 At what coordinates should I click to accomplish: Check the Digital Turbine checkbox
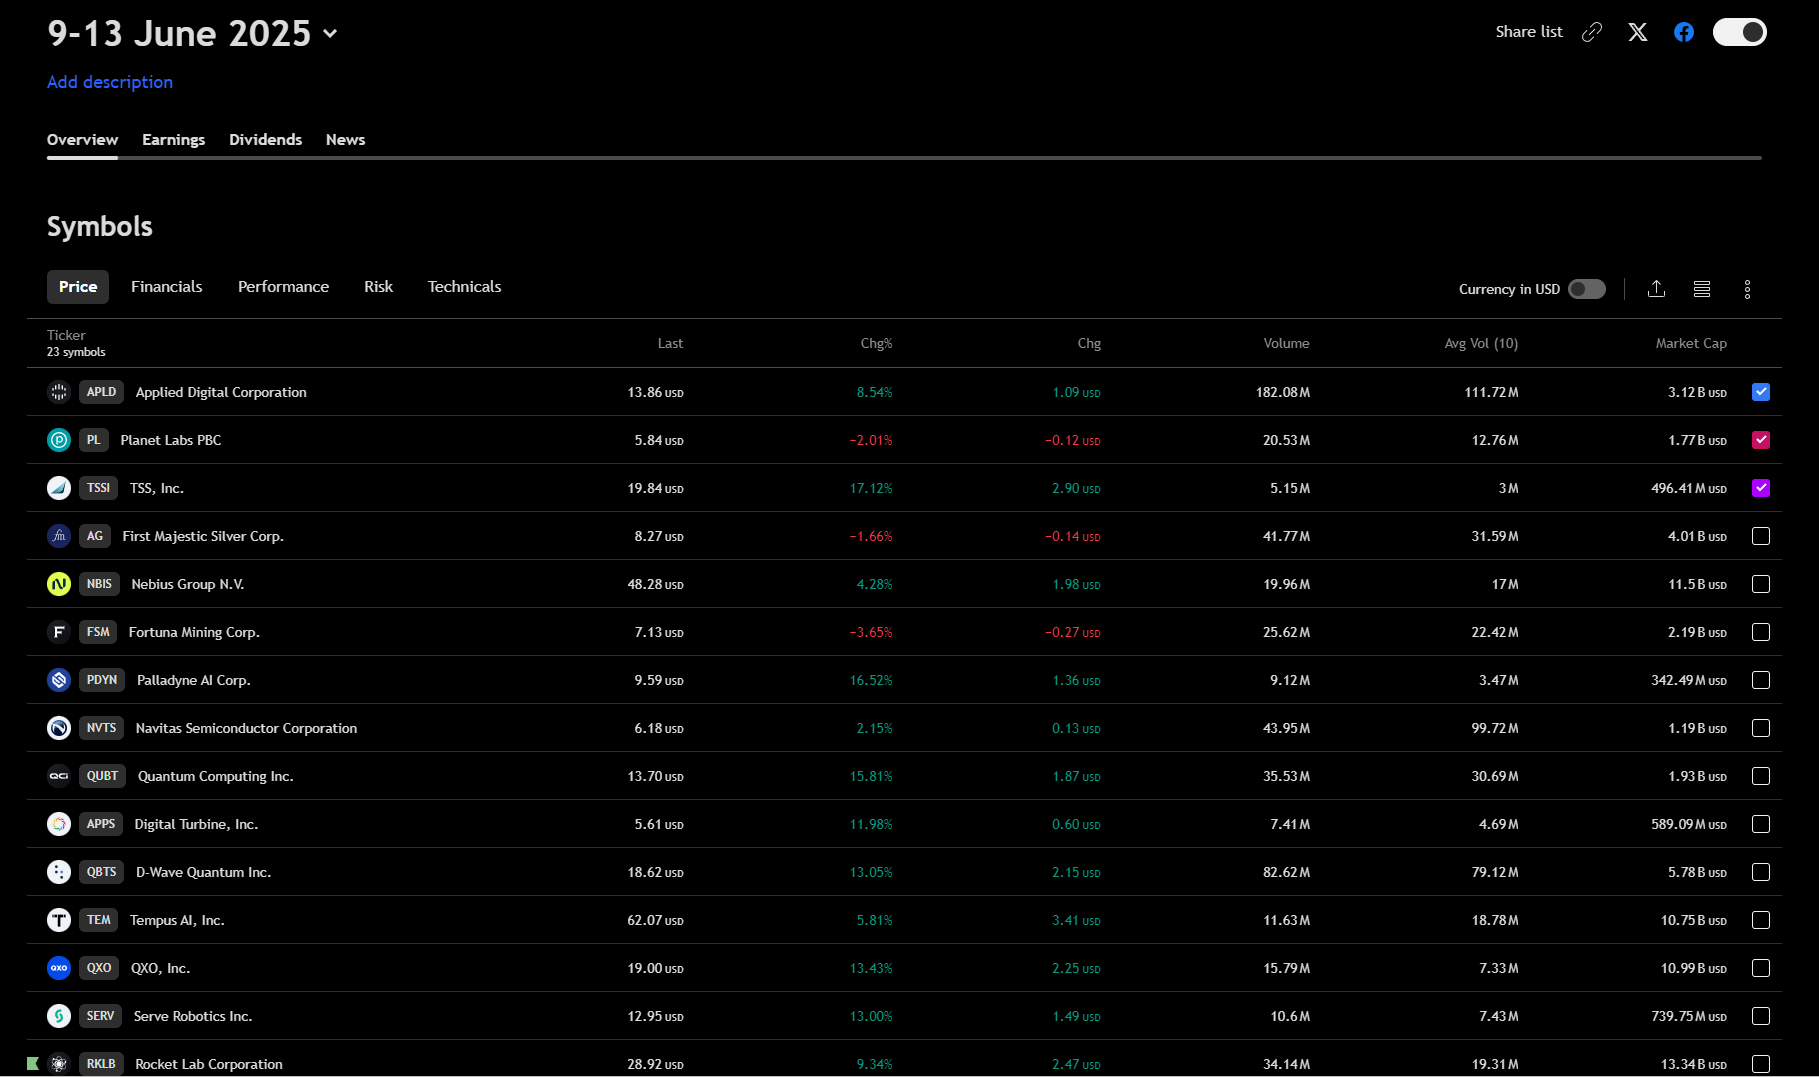pos(1761,824)
